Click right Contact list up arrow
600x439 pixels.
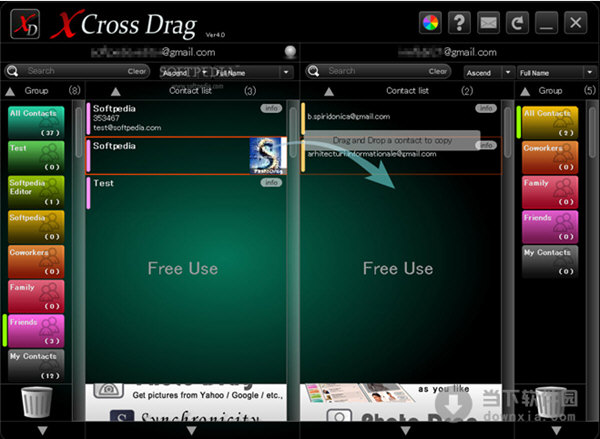[x=329, y=91]
